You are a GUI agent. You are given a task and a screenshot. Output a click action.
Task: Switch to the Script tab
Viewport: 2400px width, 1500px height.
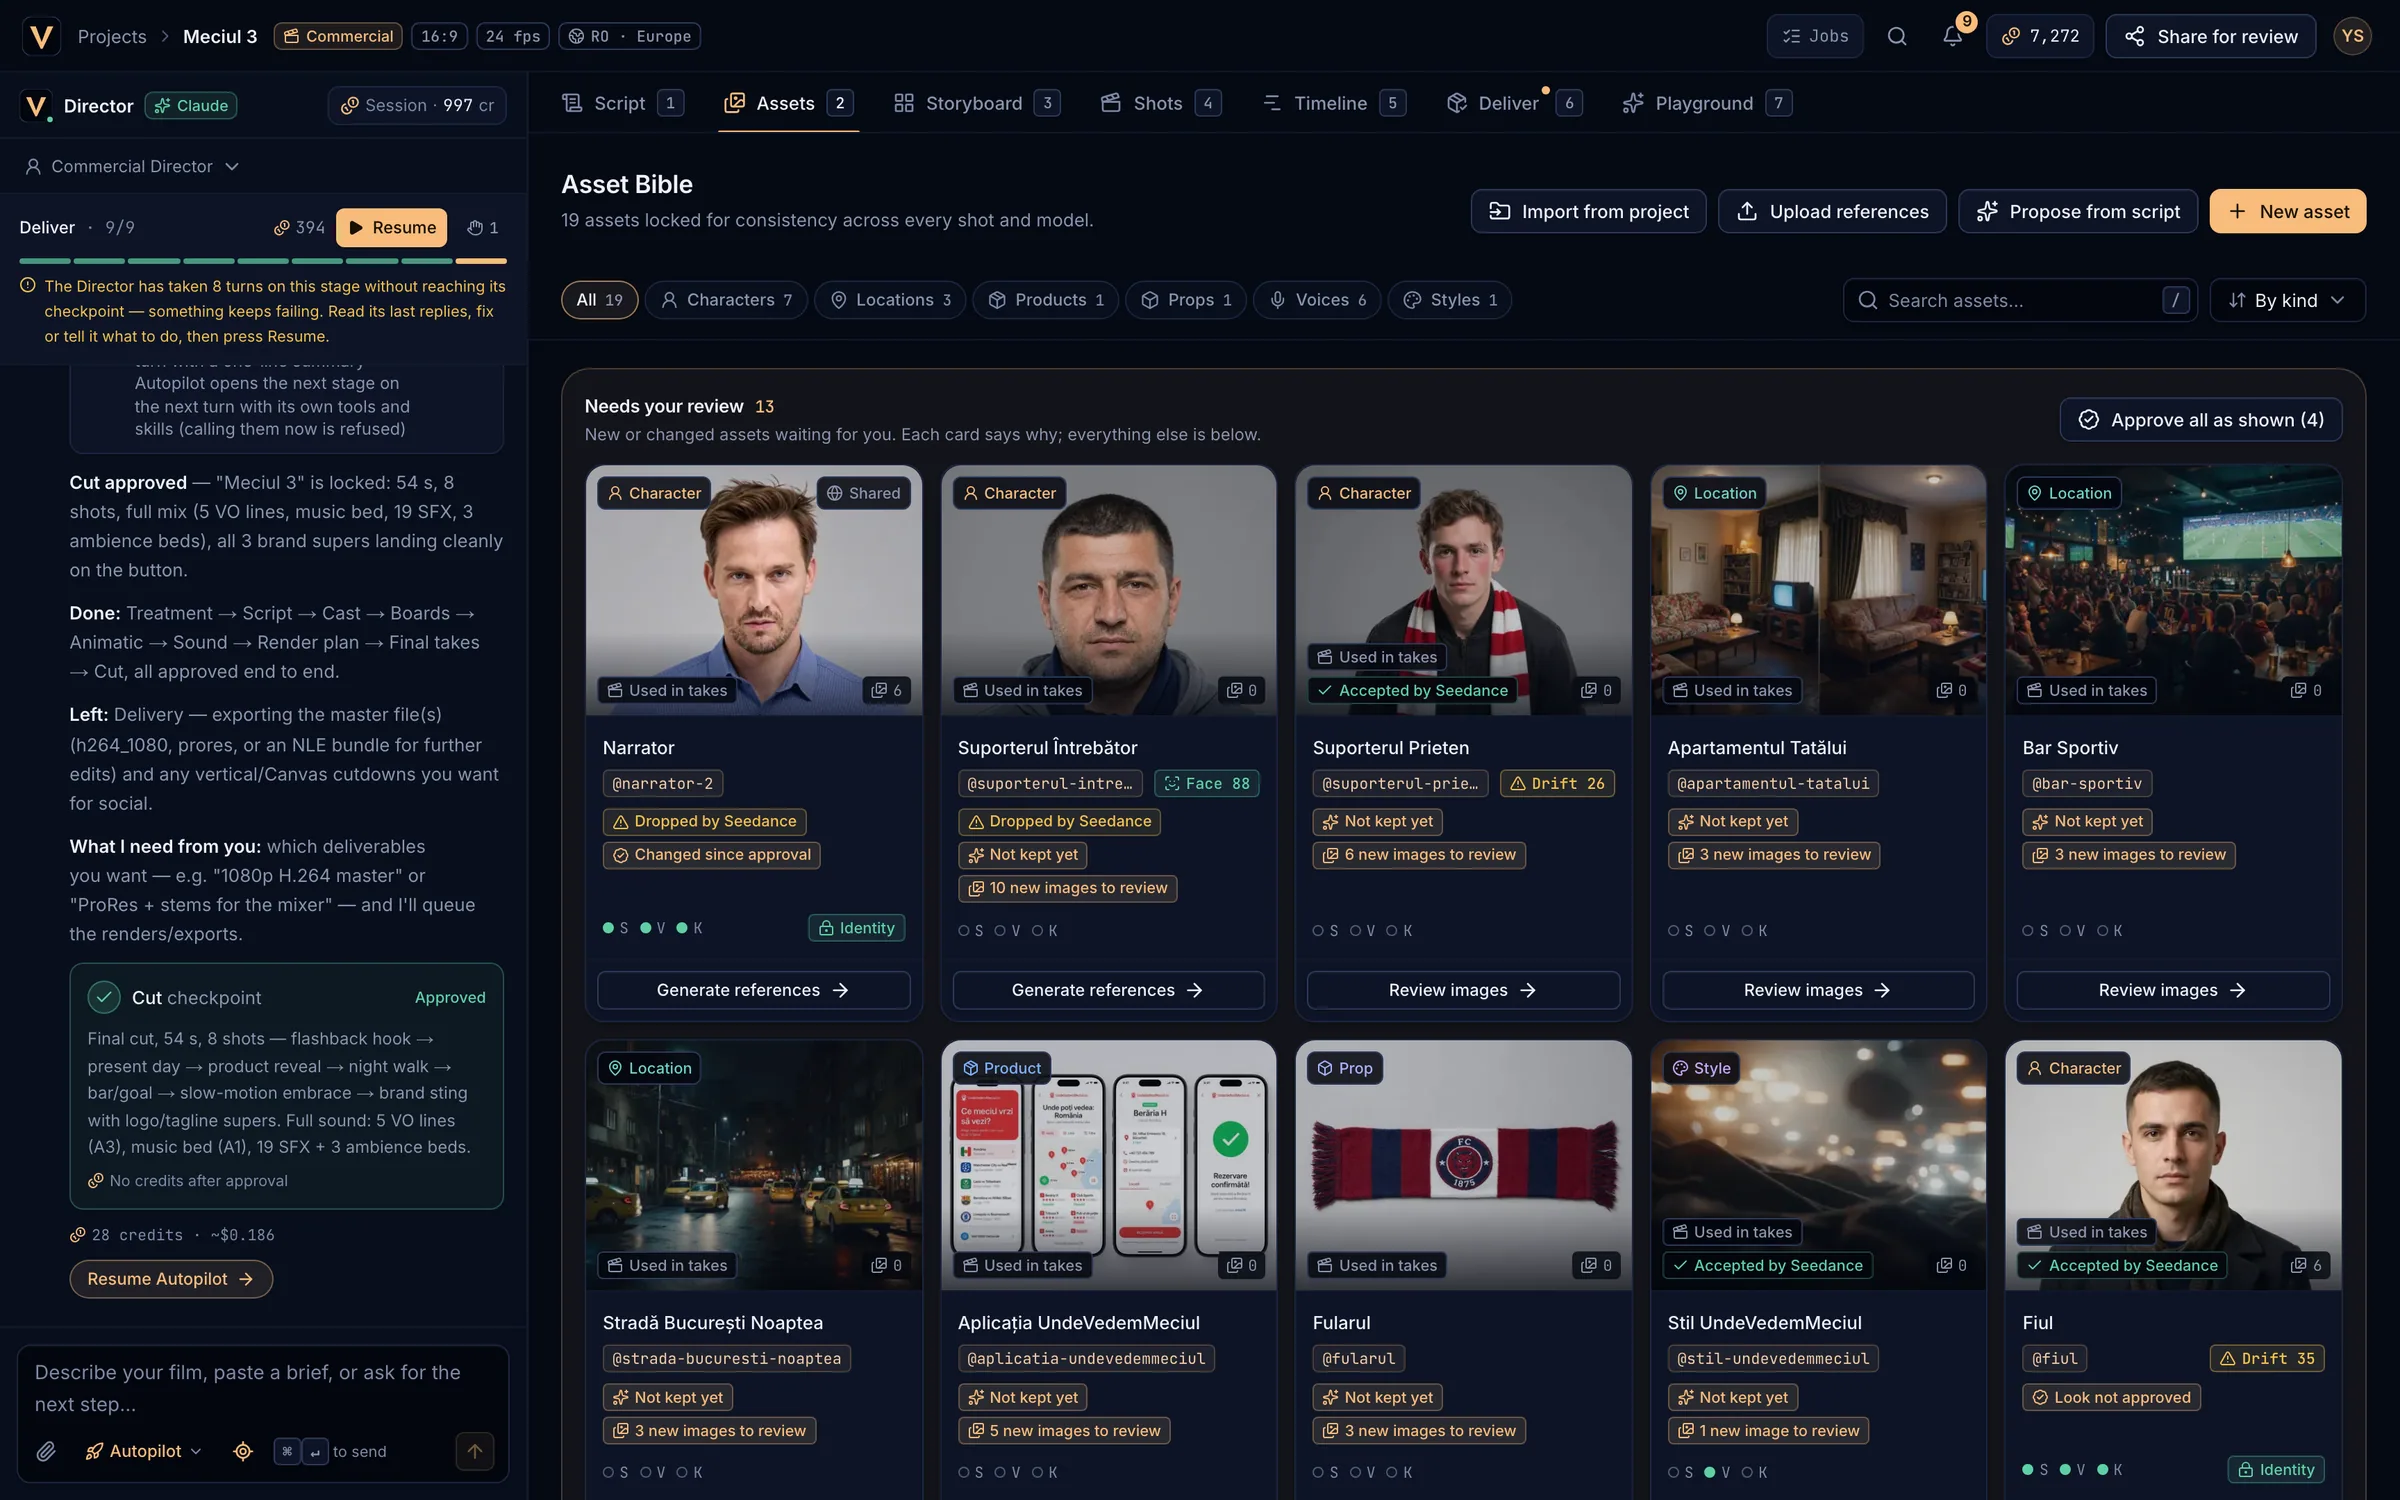click(622, 103)
